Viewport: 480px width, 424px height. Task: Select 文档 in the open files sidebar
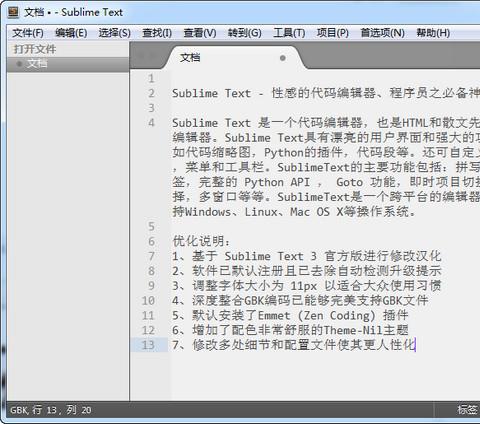(68, 63)
